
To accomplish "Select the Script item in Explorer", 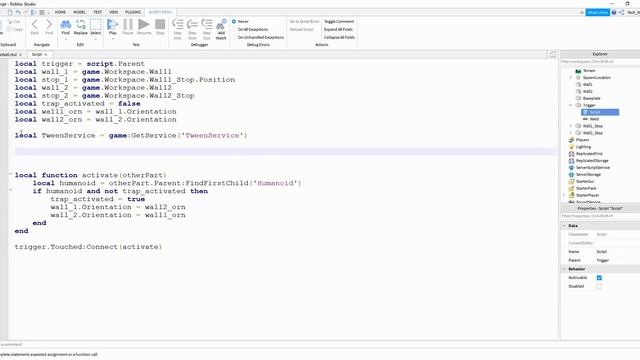I will point(600,112).
